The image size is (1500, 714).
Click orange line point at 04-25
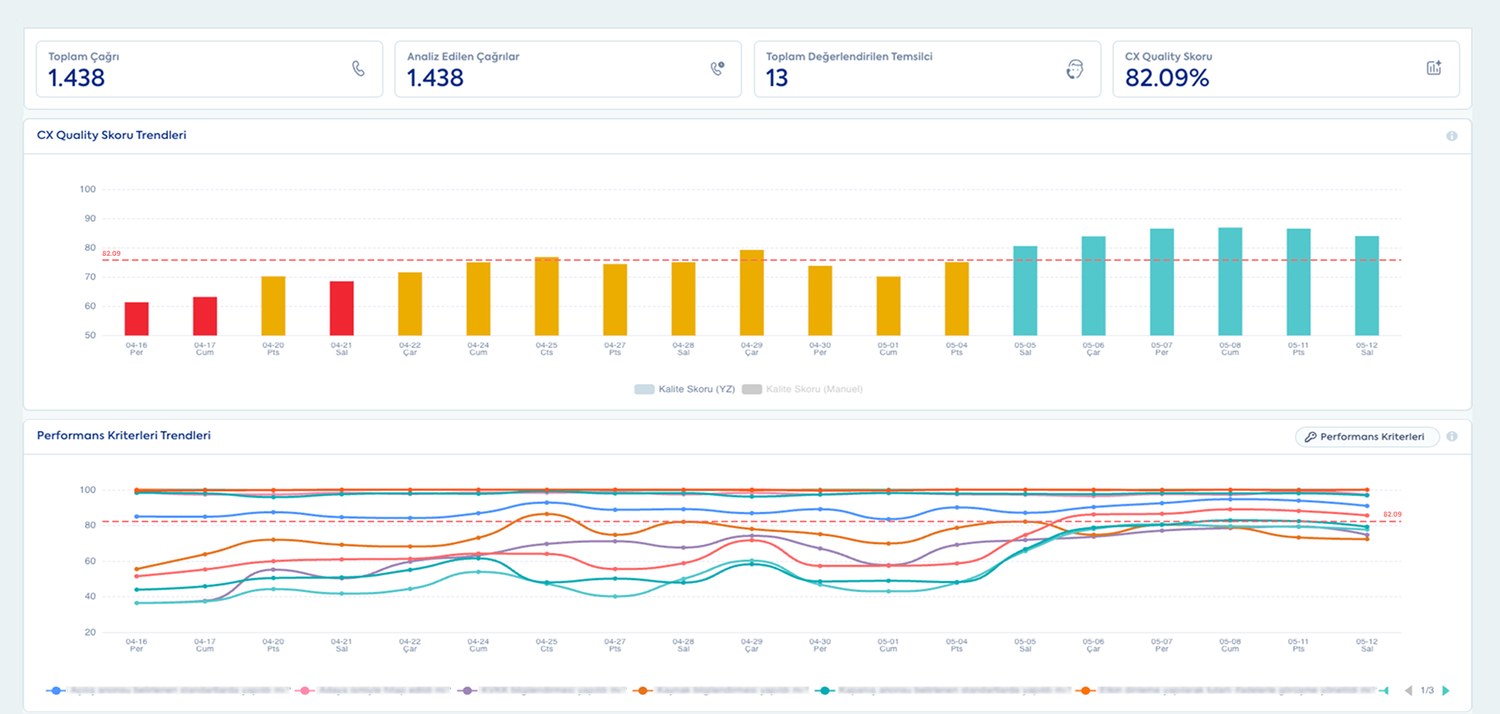coord(547,514)
